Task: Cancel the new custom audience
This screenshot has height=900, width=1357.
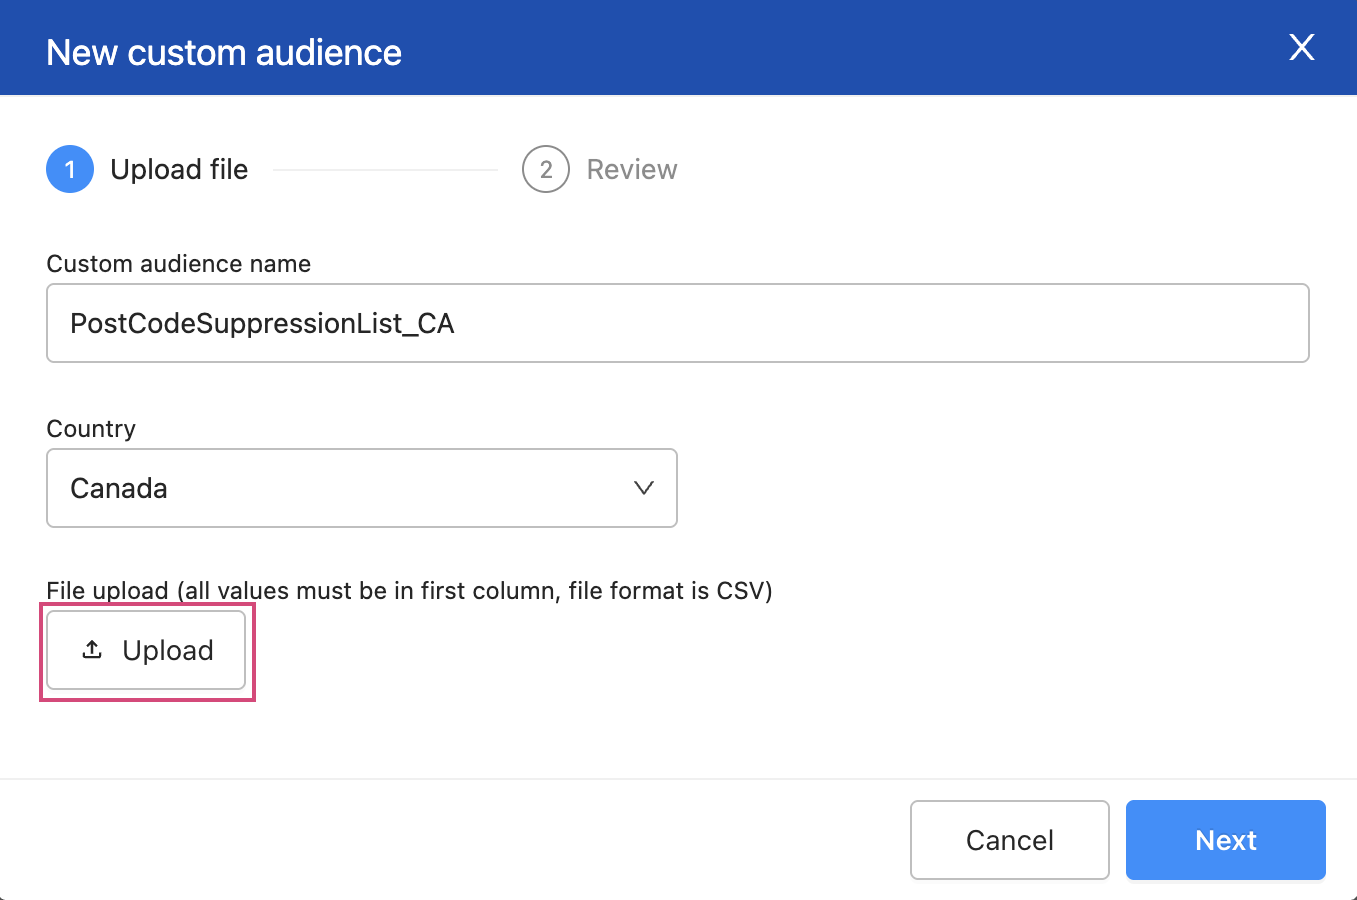Action: (x=1010, y=840)
